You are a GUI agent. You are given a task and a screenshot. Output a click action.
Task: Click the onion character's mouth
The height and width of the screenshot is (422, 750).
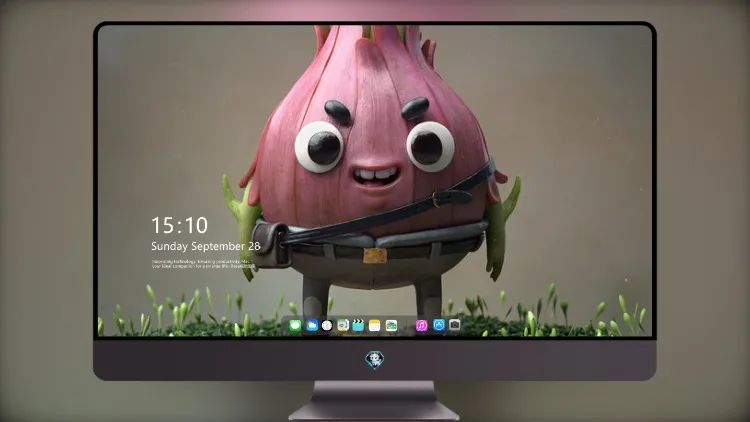pos(376,176)
